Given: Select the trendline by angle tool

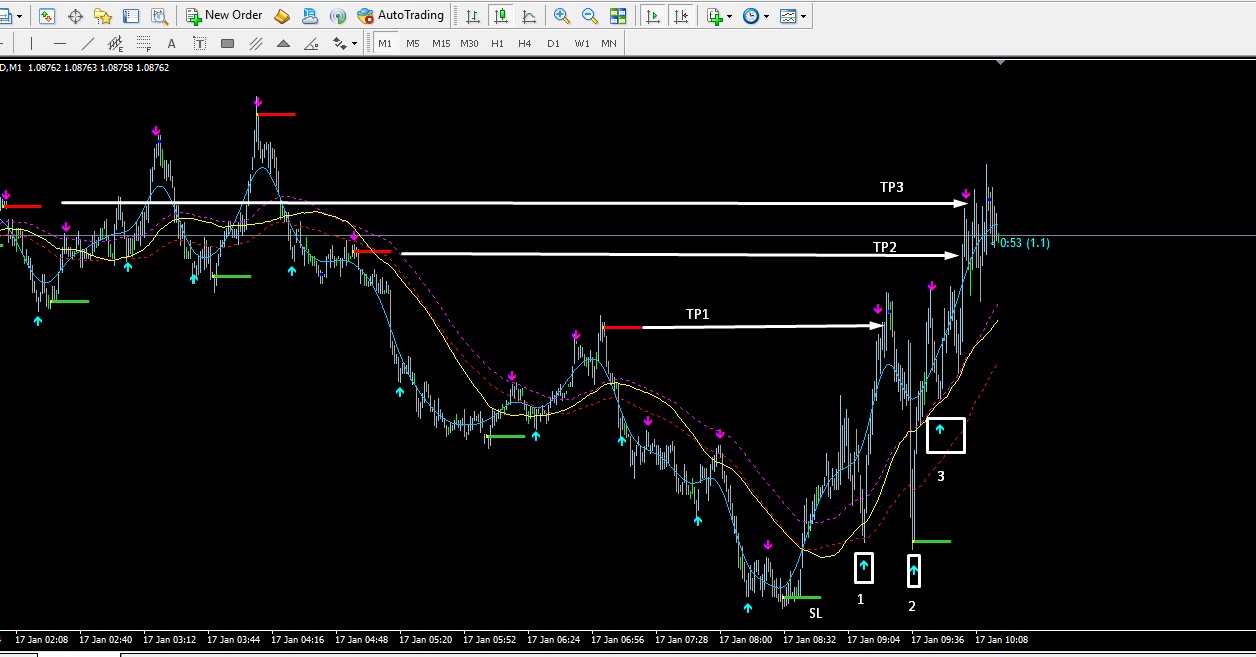Looking at the screenshot, I should pyautogui.click(x=312, y=44).
